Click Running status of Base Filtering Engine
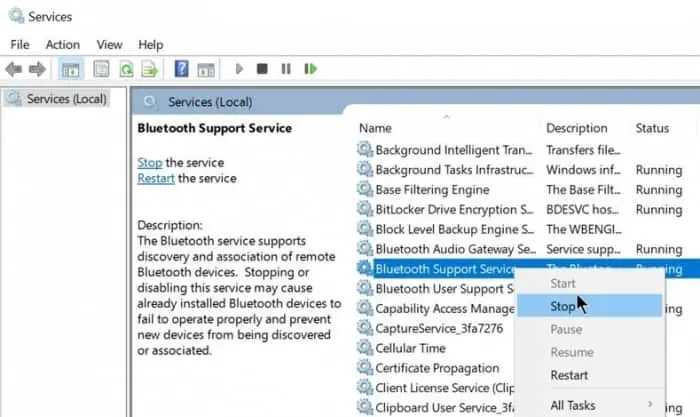This screenshot has height=417, width=700. pyautogui.click(x=659, y=190)
